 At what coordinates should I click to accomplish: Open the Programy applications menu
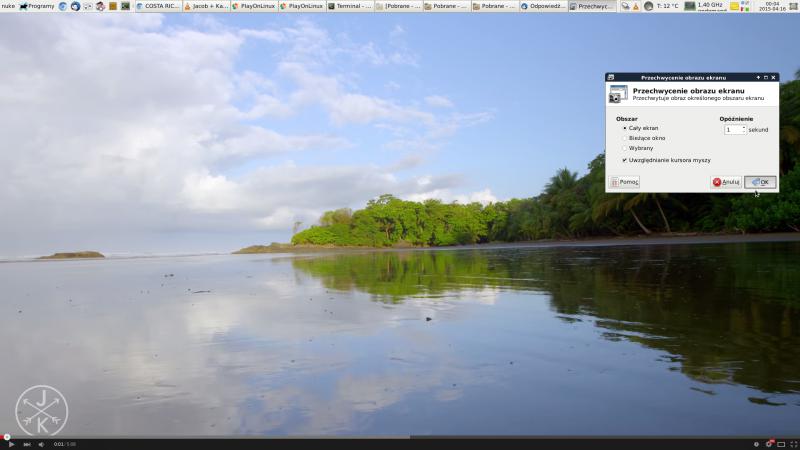[x=37, y=6]
